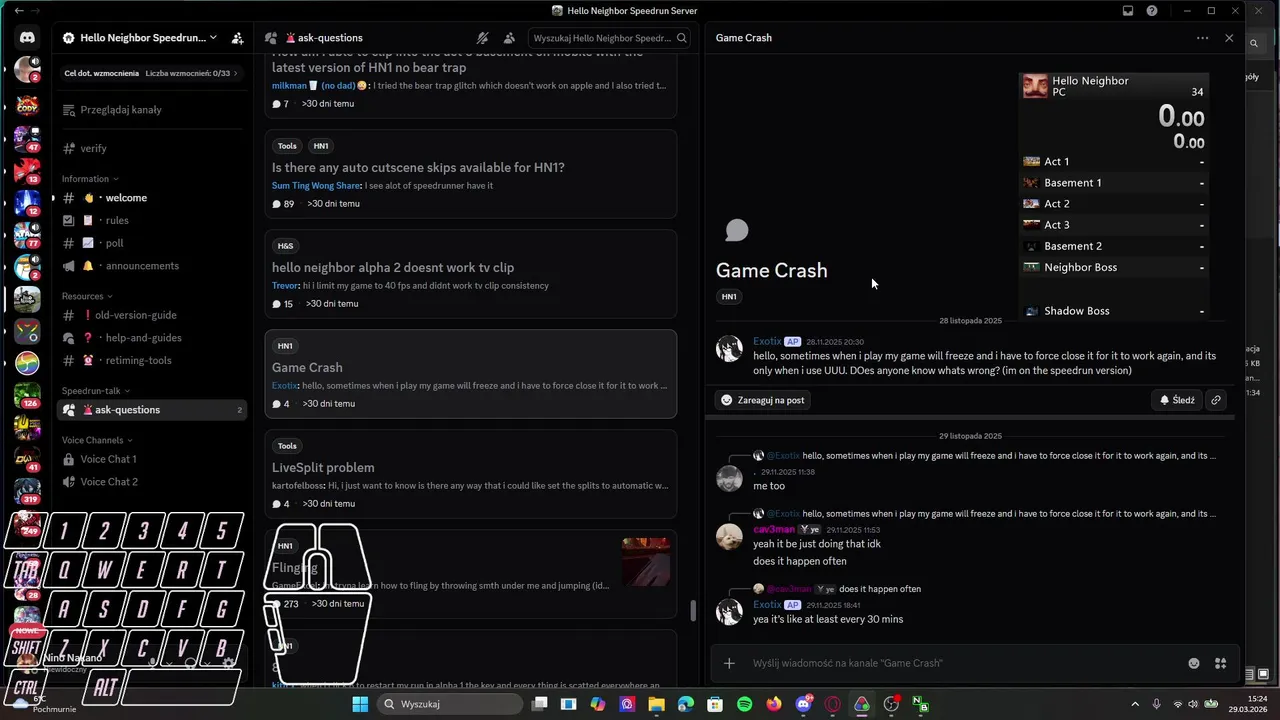Image resolution: width=1280 pixels, height=720 pixels.
Task: Open post about auto cutscene skips for HN1
Action: [x=470, y=174]
